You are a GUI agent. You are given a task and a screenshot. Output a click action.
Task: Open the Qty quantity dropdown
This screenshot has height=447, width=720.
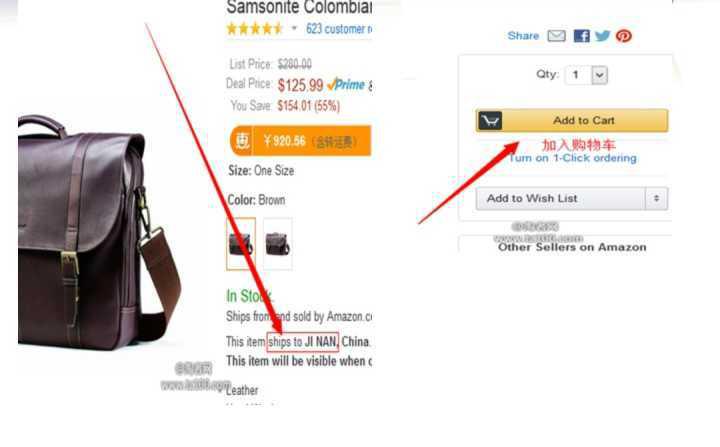click(x=586, y=75)
